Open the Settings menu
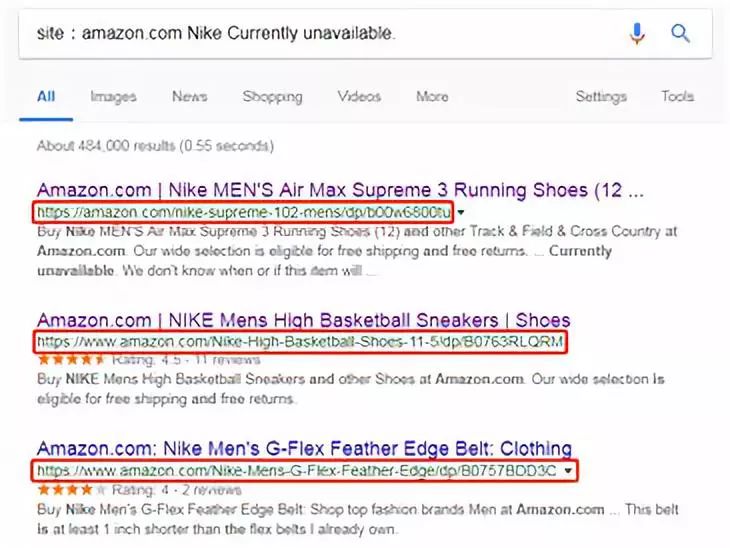Screen dimensions: 730x548 [601, 97]
